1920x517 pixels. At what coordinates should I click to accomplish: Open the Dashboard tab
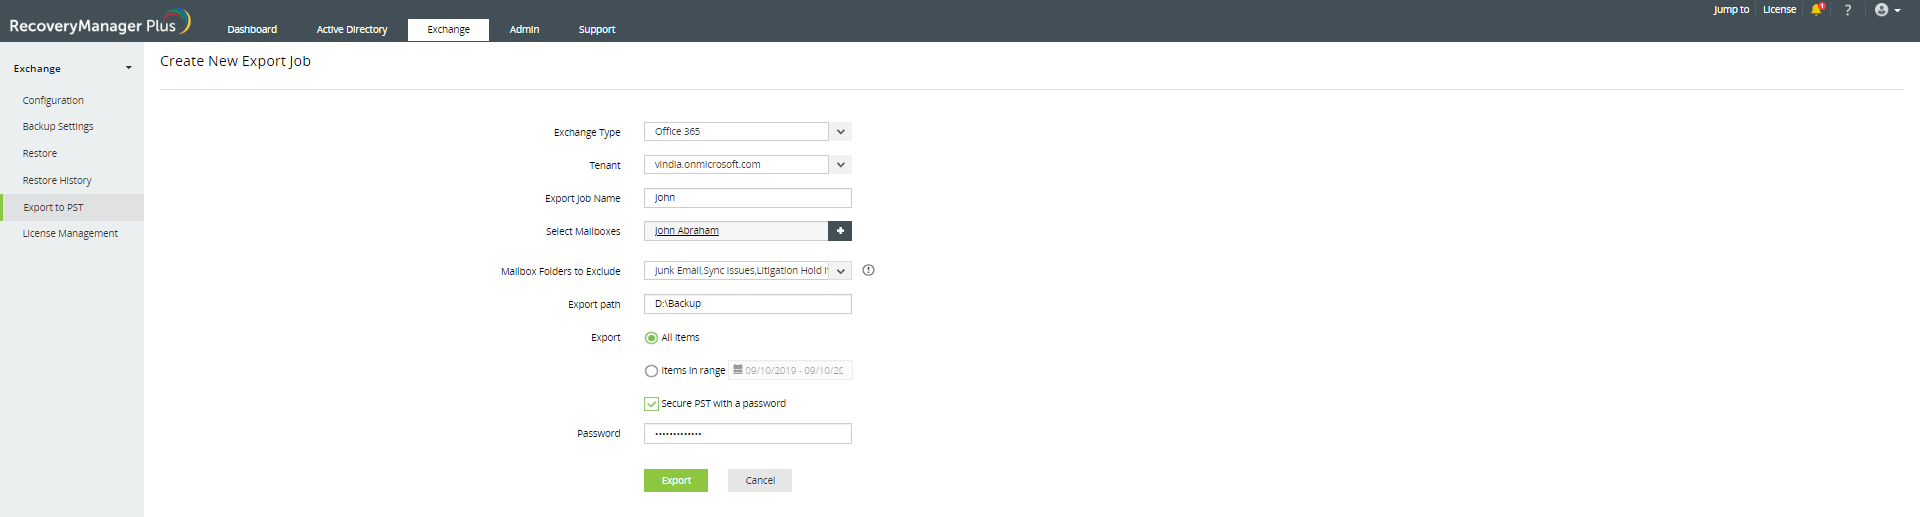252,30
